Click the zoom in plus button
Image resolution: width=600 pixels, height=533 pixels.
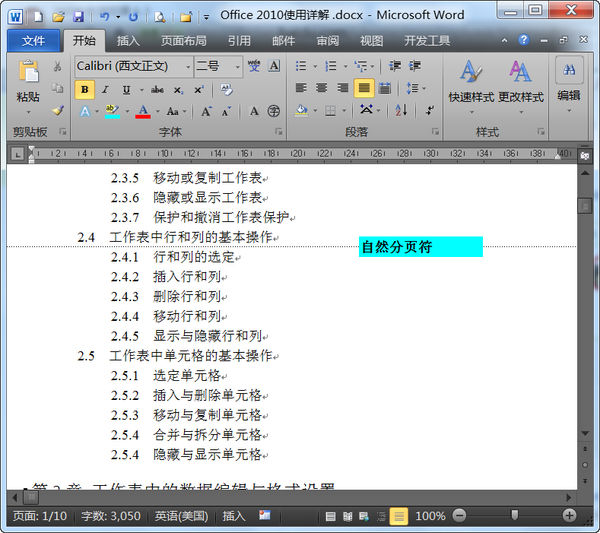click(569, 516)
